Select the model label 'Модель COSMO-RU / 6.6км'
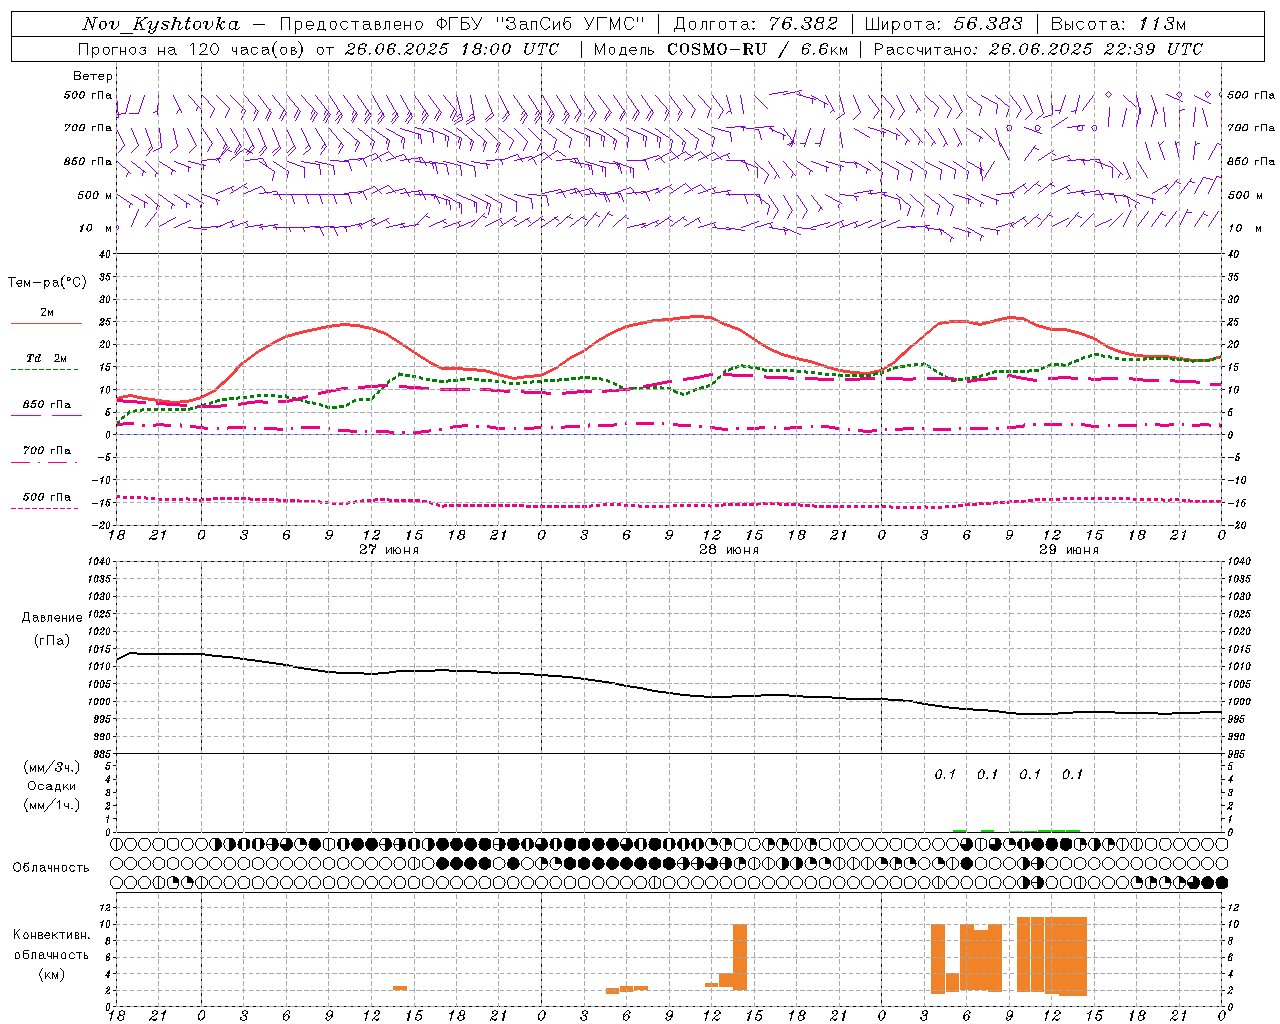Screen dimensions: 1280x1024 click(x=720, y=49)
